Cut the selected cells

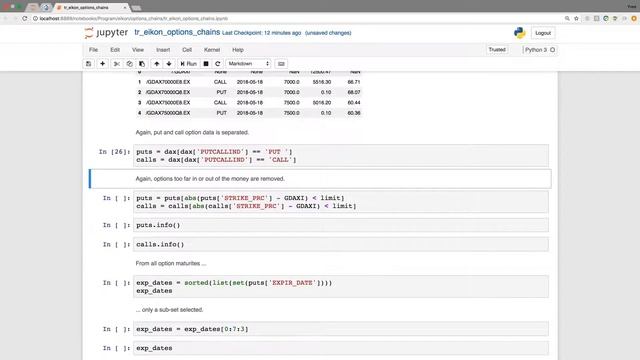point(117,64)
